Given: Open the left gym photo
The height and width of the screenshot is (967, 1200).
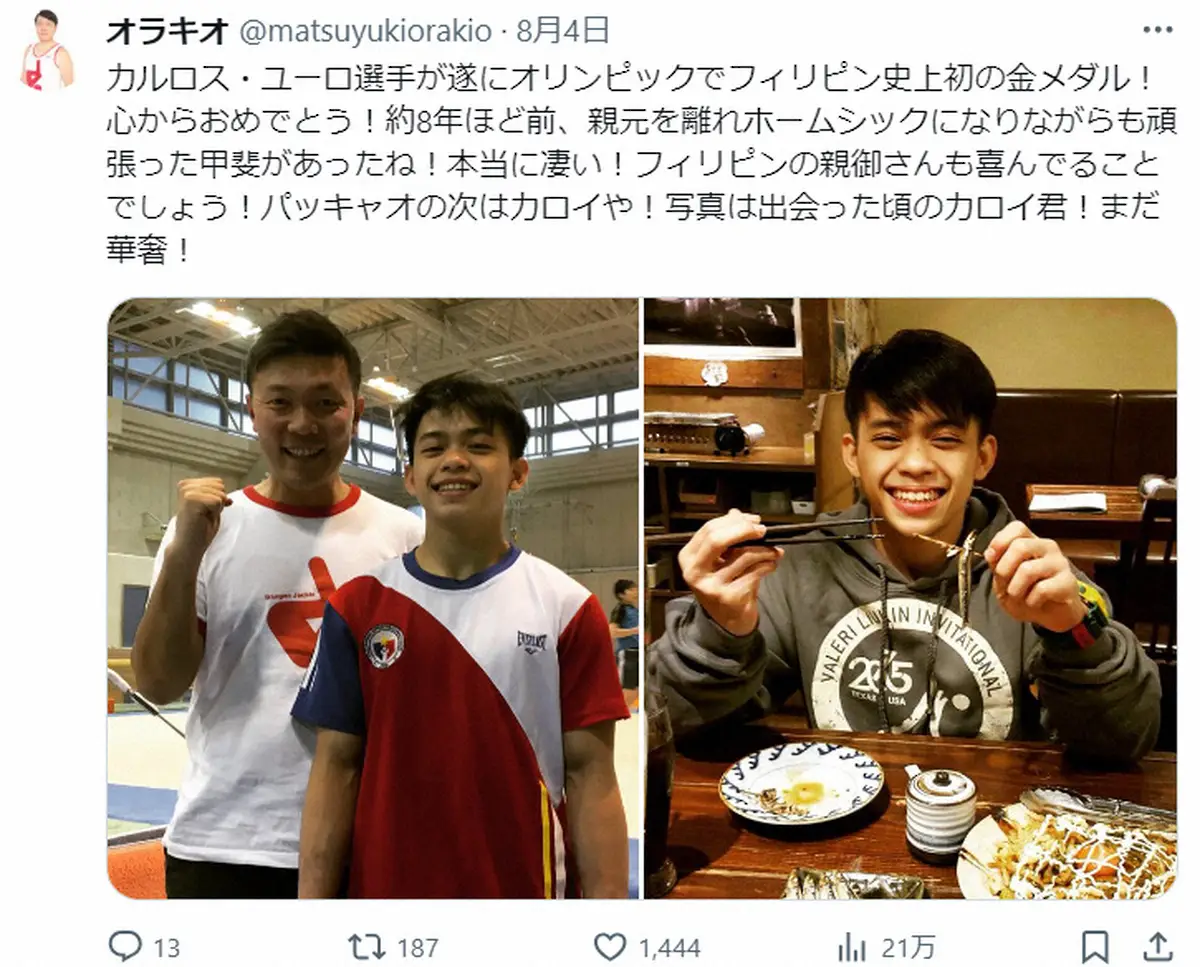Looking at the screenshot, I should [373, 598].
